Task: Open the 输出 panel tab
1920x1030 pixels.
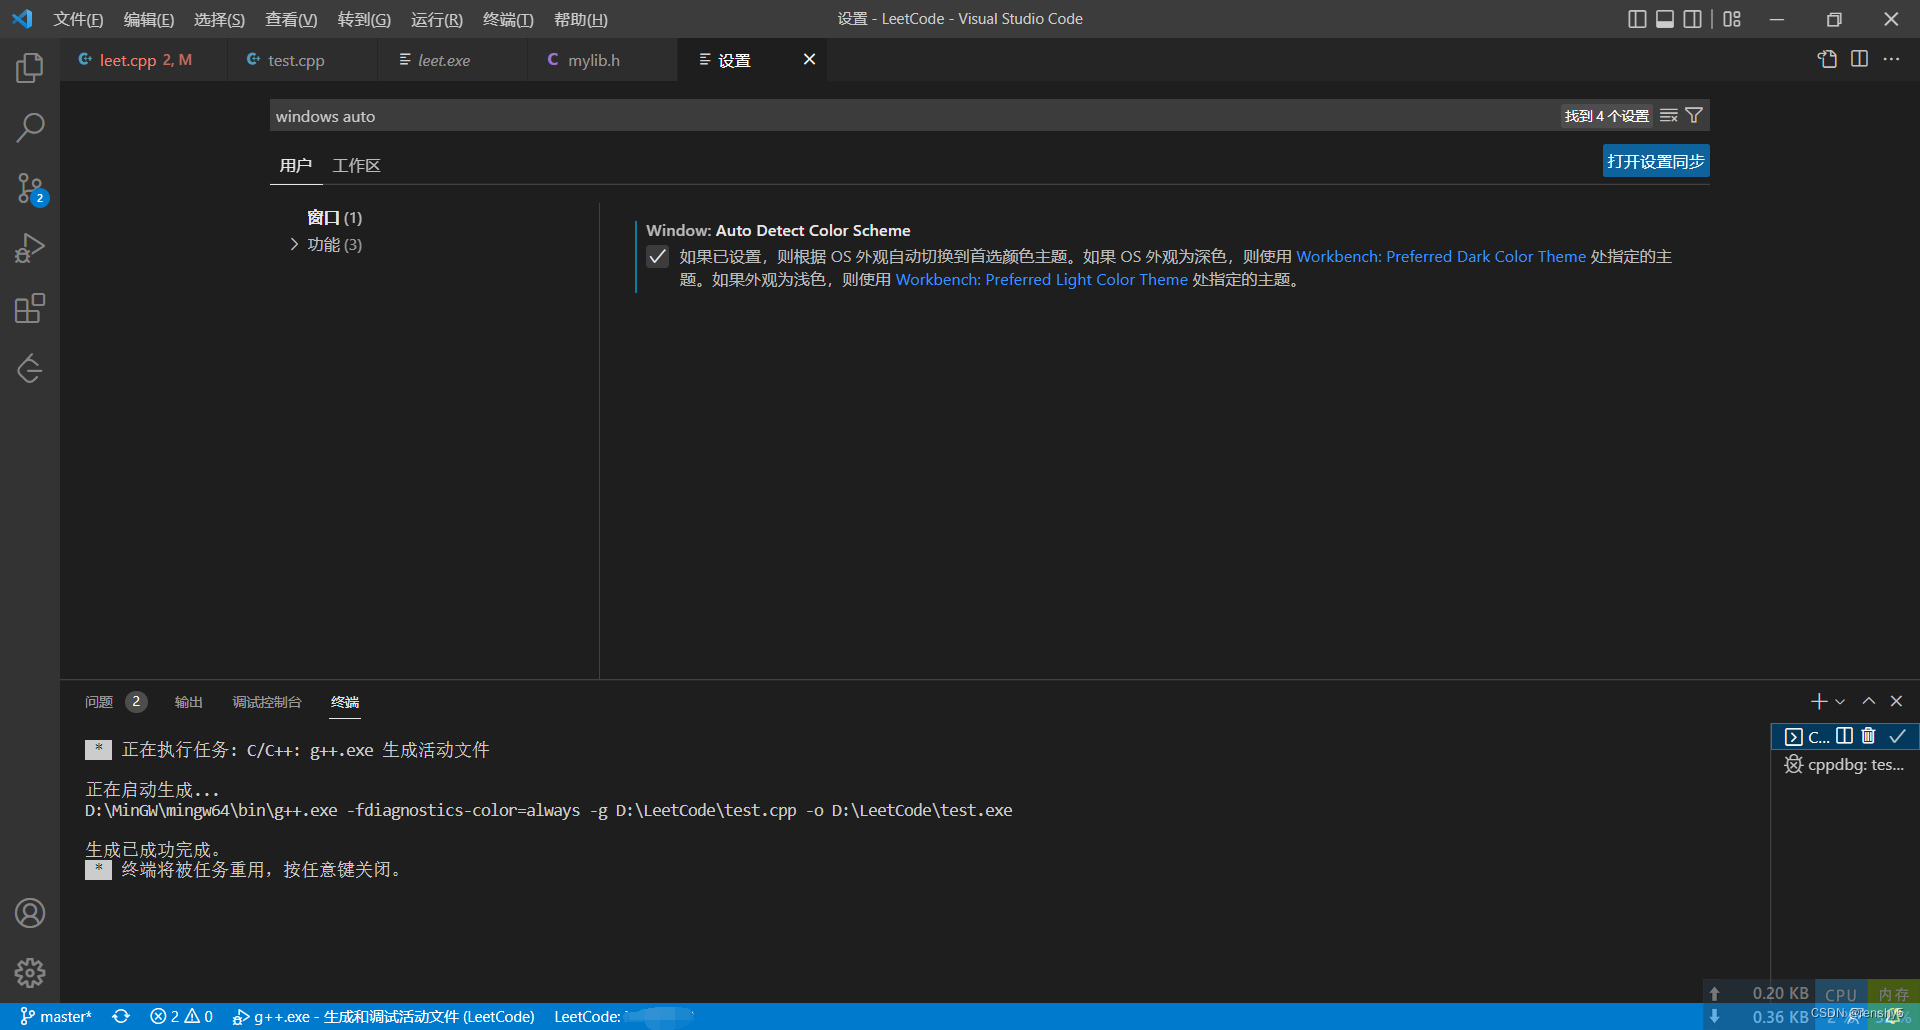Action: coord(188,702)
